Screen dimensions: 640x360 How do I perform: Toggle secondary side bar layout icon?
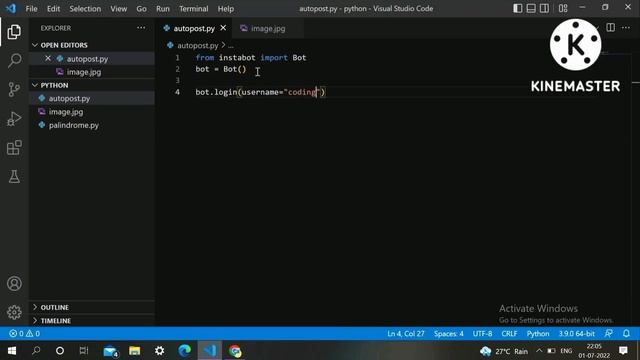click(544, 8)
